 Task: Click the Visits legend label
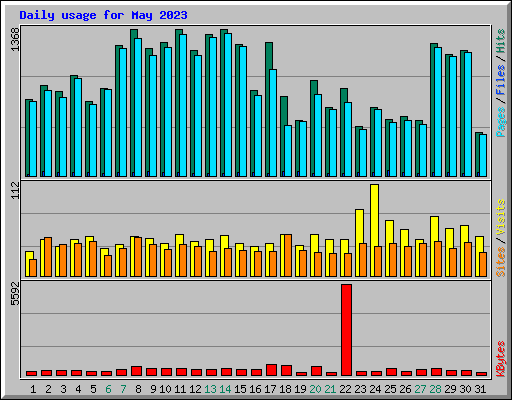click(x=501, y=218)
